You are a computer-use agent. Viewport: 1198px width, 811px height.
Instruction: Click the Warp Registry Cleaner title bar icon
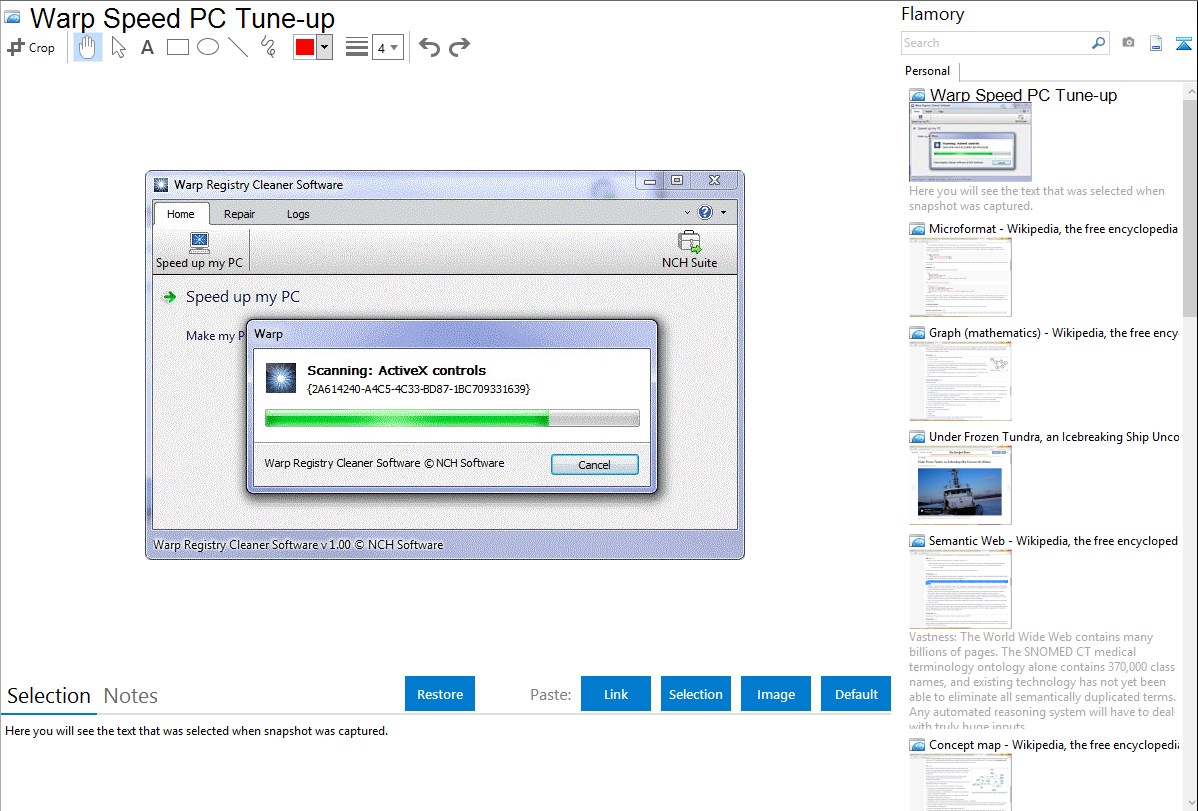pyautogui.click(x=160, y=185)
